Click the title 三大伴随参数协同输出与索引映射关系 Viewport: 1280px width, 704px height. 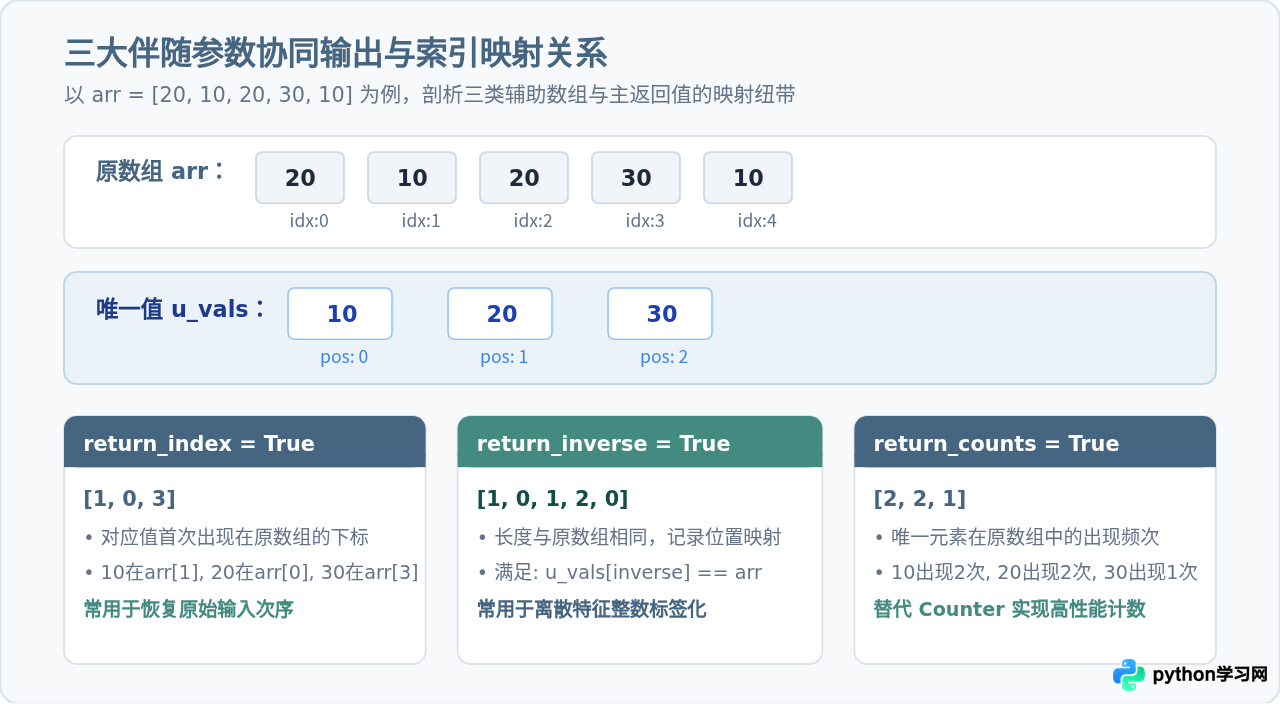(336, 52)
